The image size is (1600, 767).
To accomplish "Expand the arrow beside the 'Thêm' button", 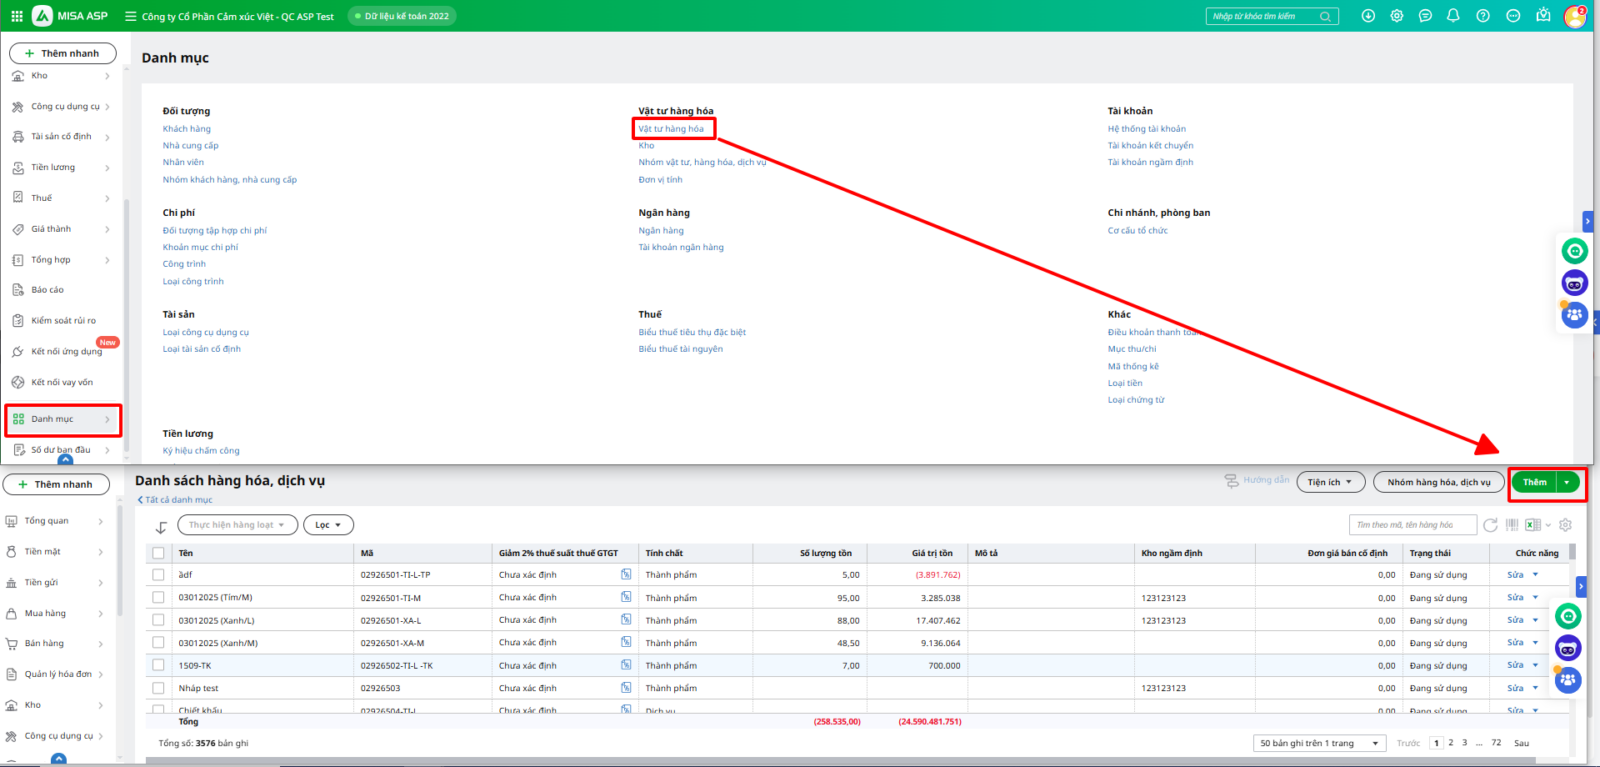I will [x=1567, y=482].
